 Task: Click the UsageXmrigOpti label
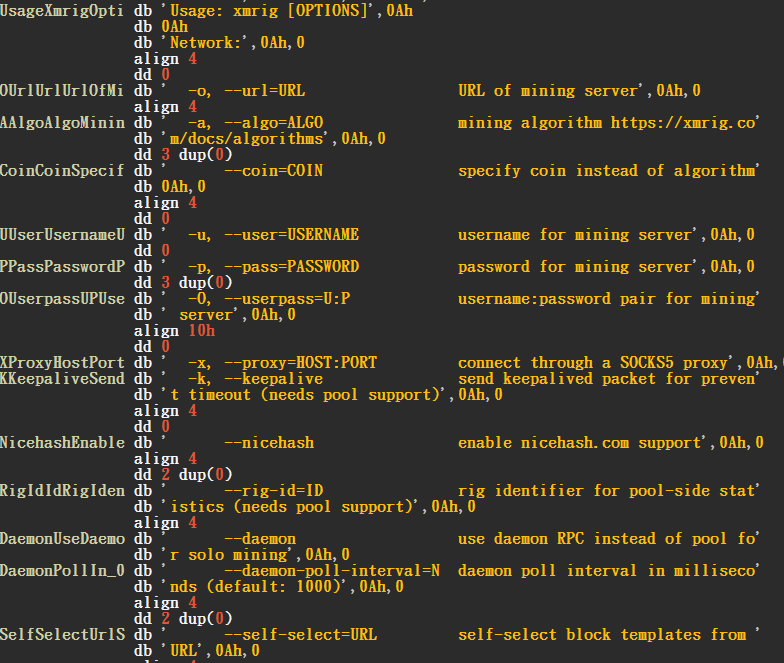tap(62, 11)
